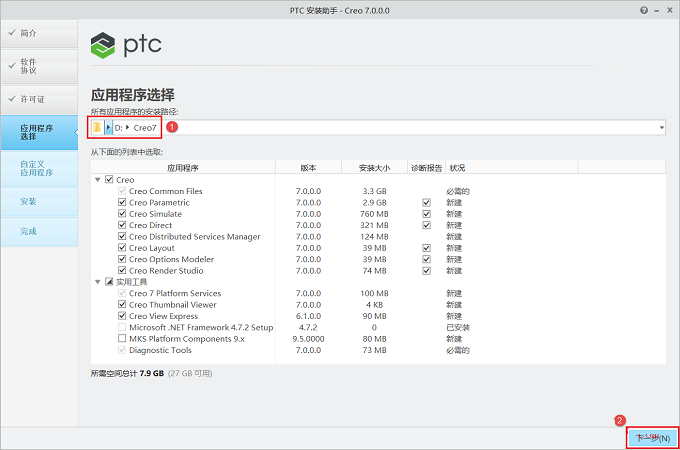
Task: Collapse the Creo application group
Action: click(x=98, y=179)
